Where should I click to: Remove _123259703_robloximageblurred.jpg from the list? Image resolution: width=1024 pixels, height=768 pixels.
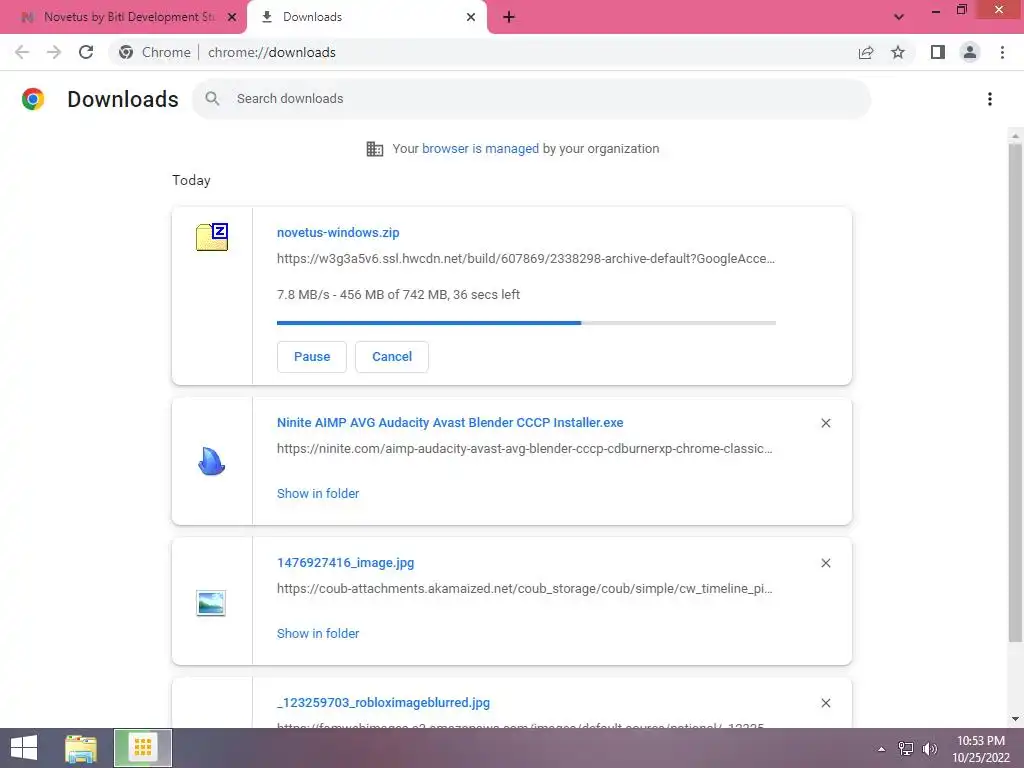click(825, 703)
